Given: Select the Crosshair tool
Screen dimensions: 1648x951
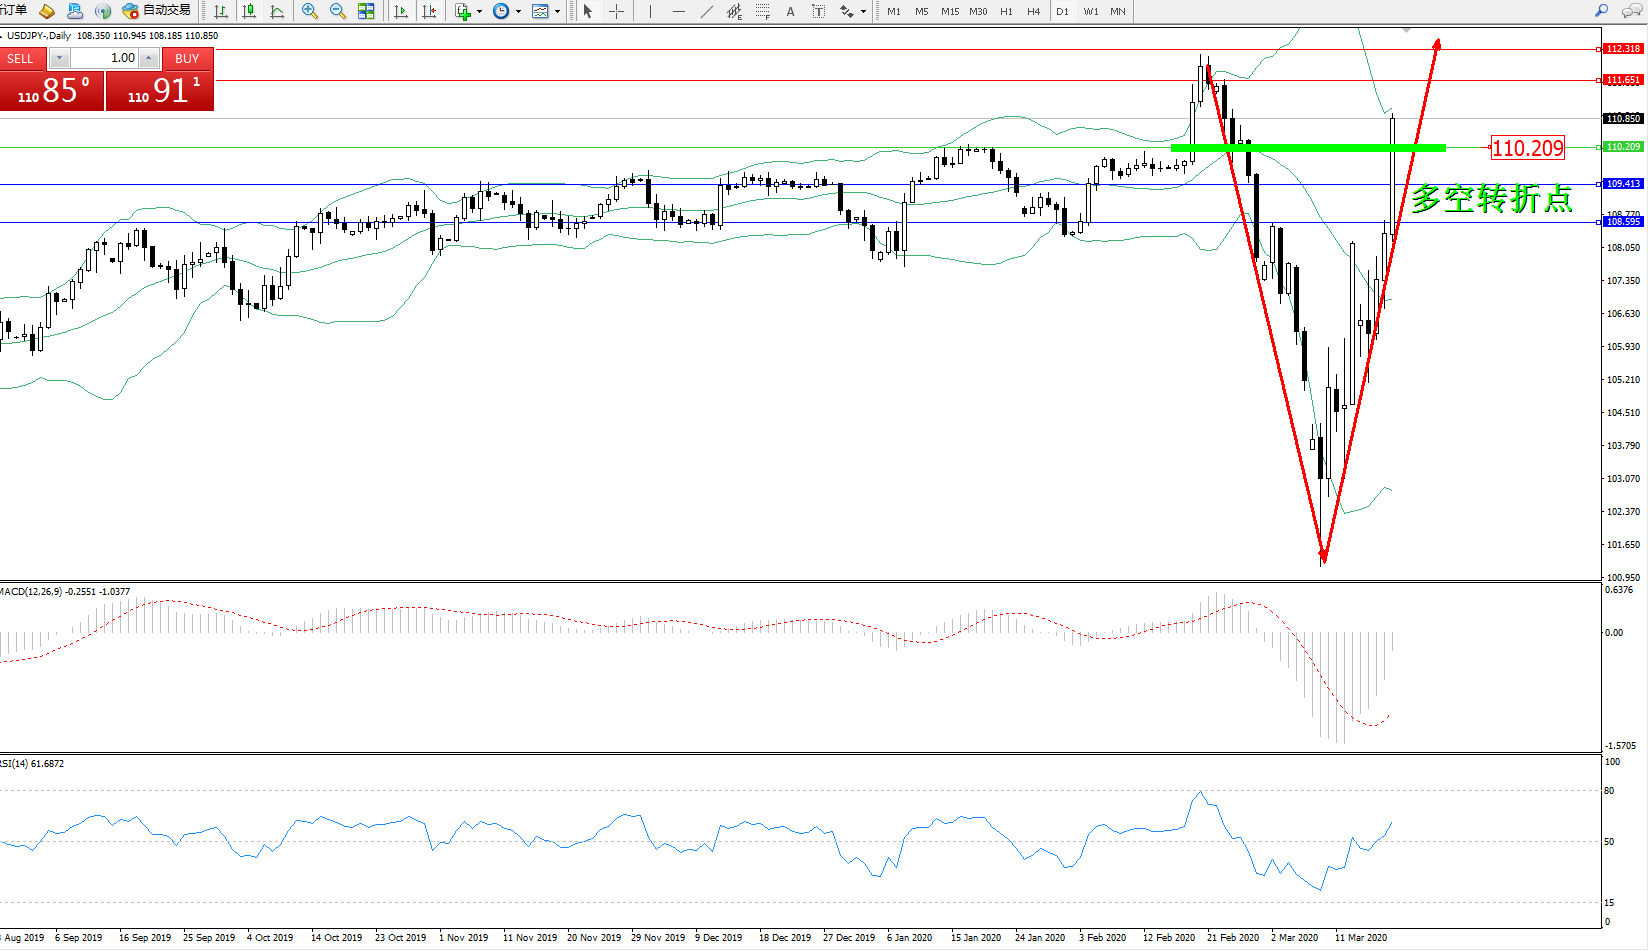Looking at the screenshot, I should coord(616,11).
